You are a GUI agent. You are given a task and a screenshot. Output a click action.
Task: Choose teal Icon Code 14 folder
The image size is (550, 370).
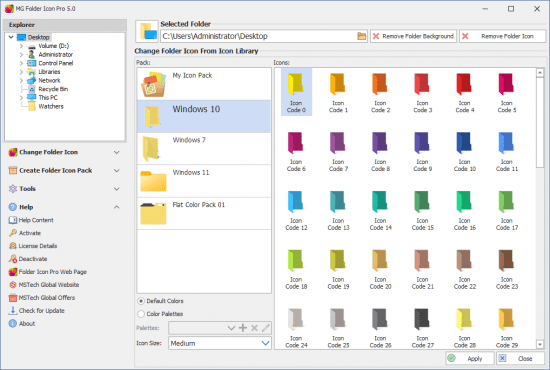point(380,210)
